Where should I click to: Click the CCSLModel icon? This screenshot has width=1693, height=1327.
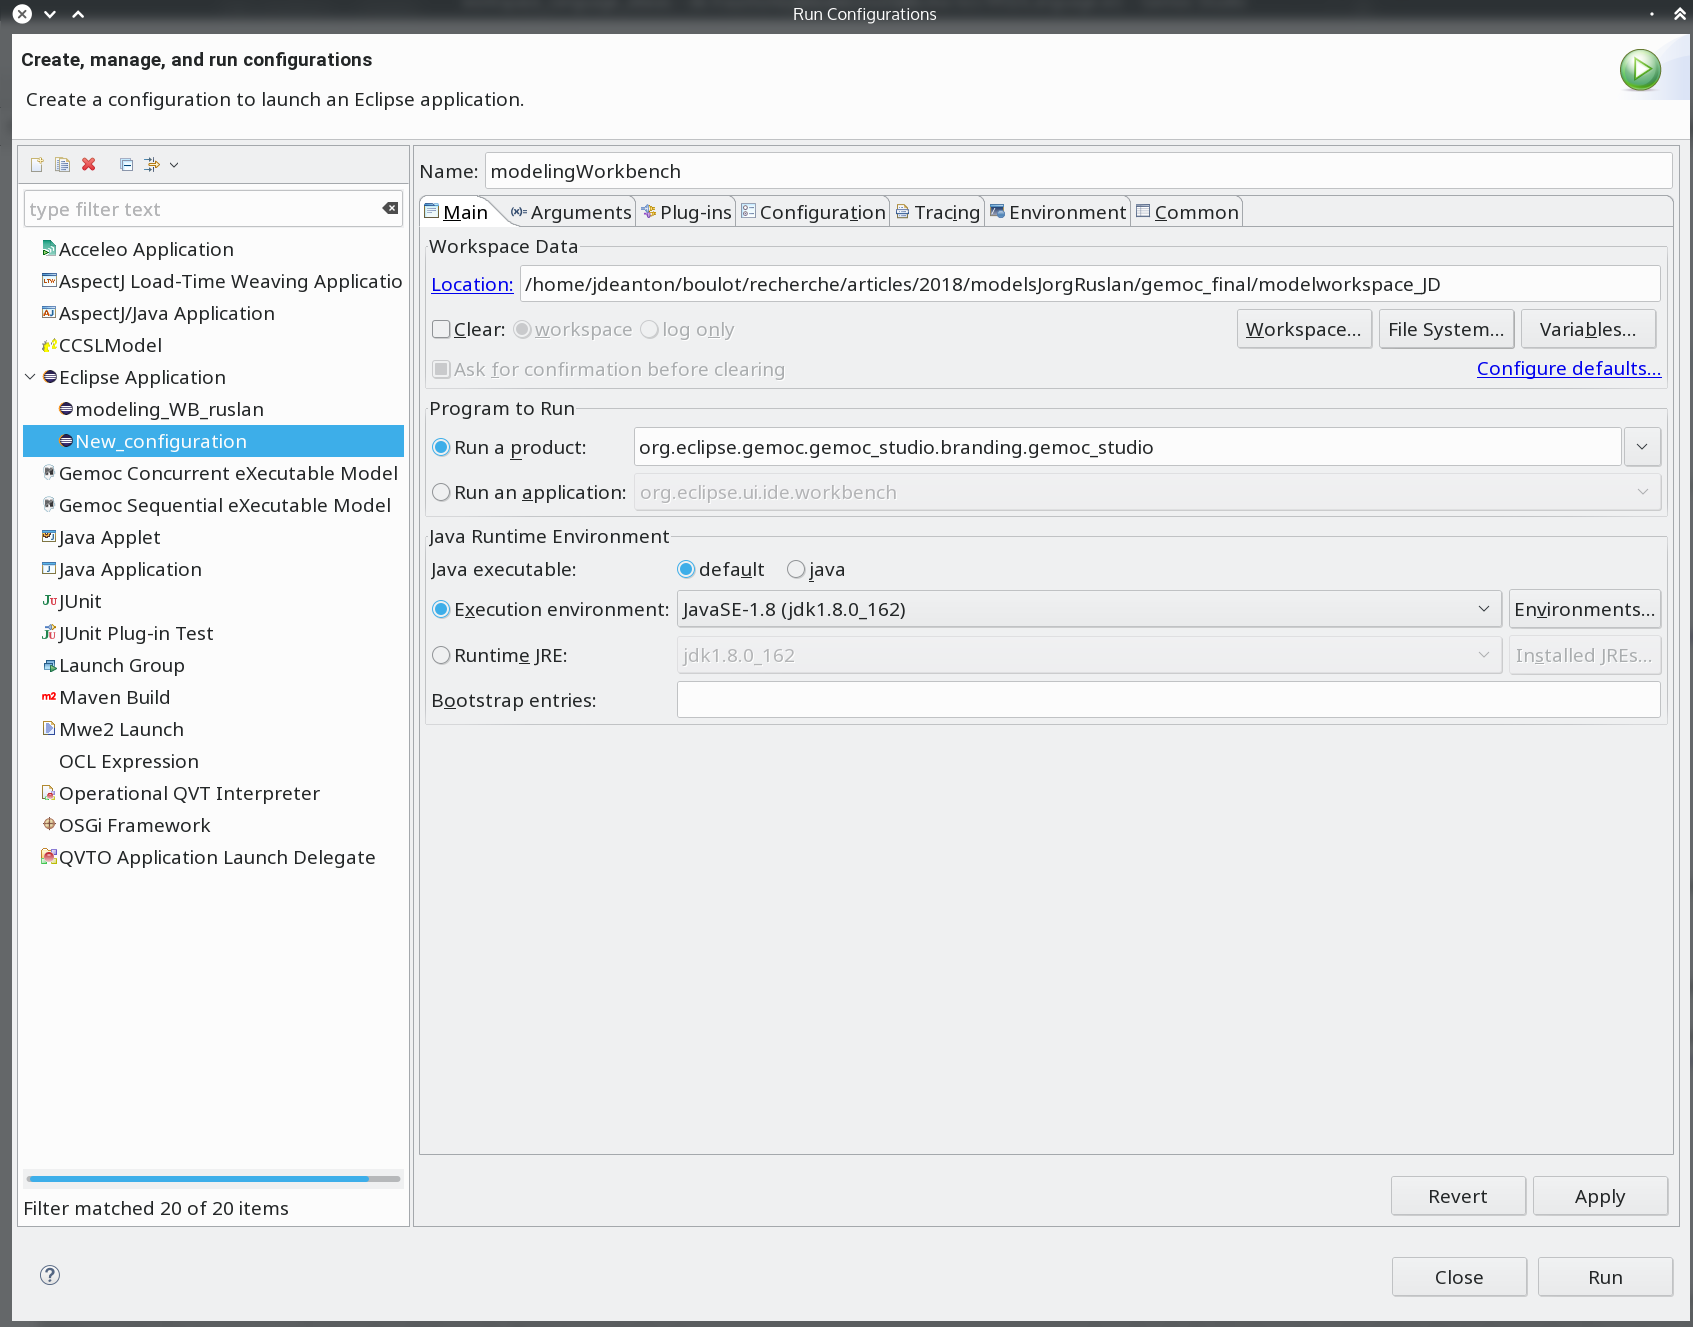(49, 344)
